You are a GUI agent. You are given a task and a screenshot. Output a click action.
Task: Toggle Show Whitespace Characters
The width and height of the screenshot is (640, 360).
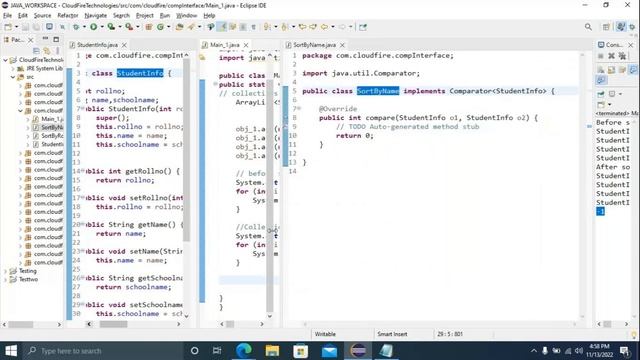253,27
